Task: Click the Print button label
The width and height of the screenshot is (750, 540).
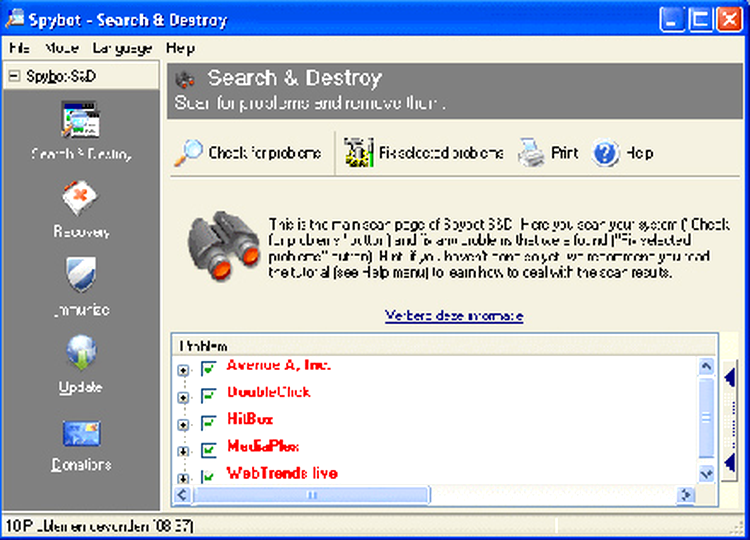Action: 564,153
